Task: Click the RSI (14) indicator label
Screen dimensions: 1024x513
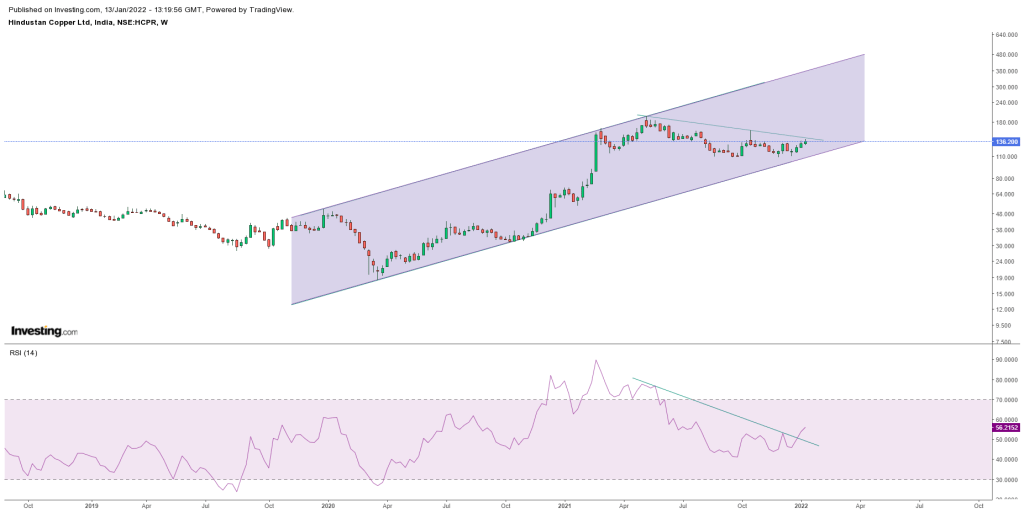Action: [x=25, y=353]
